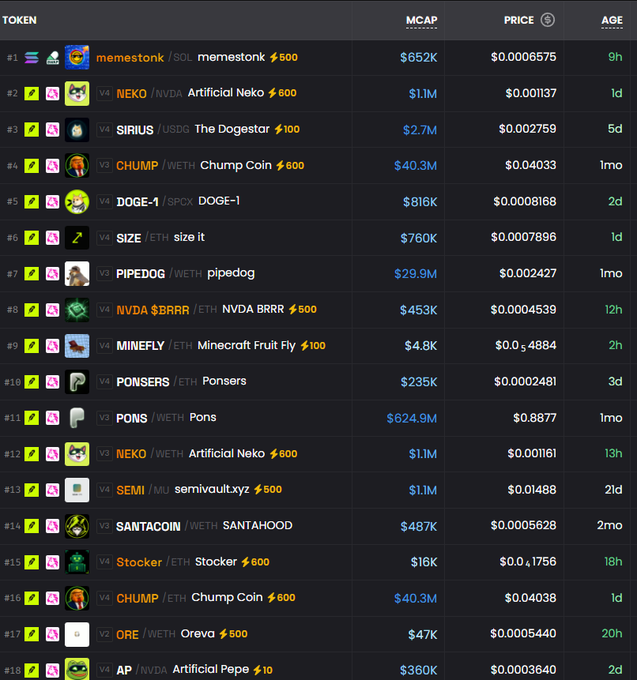637x680 pixels.
Task: Click the $4.8K market cap of MINEFLY
Action: [x=421, y=346]
